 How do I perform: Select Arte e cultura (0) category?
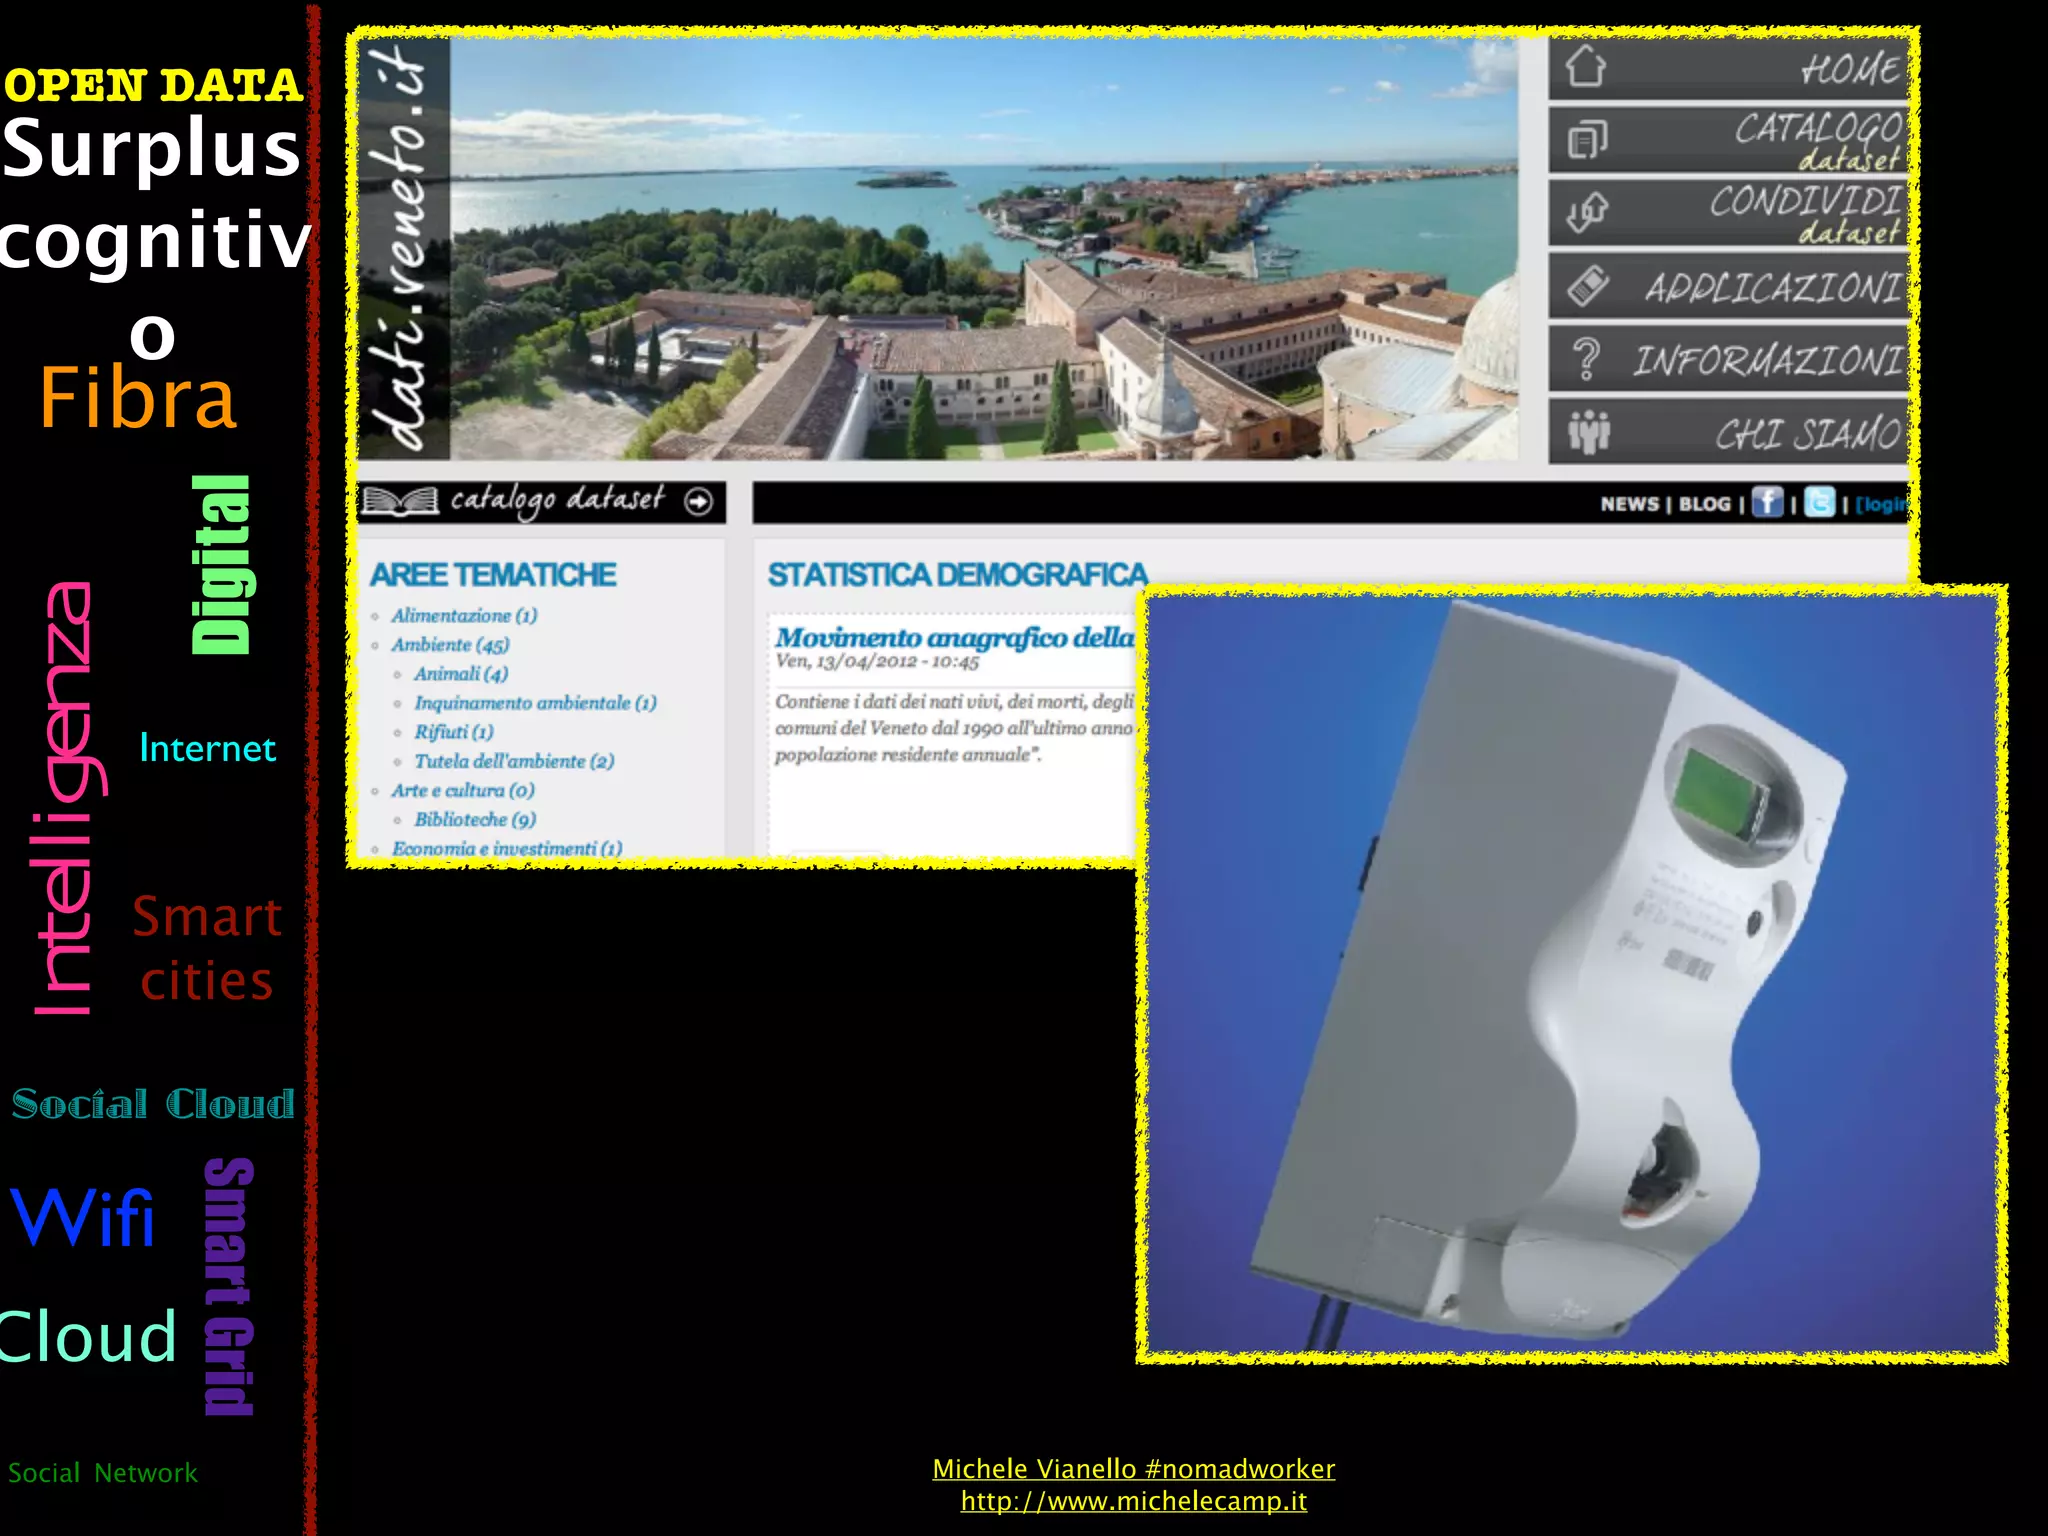click(463, 790)
